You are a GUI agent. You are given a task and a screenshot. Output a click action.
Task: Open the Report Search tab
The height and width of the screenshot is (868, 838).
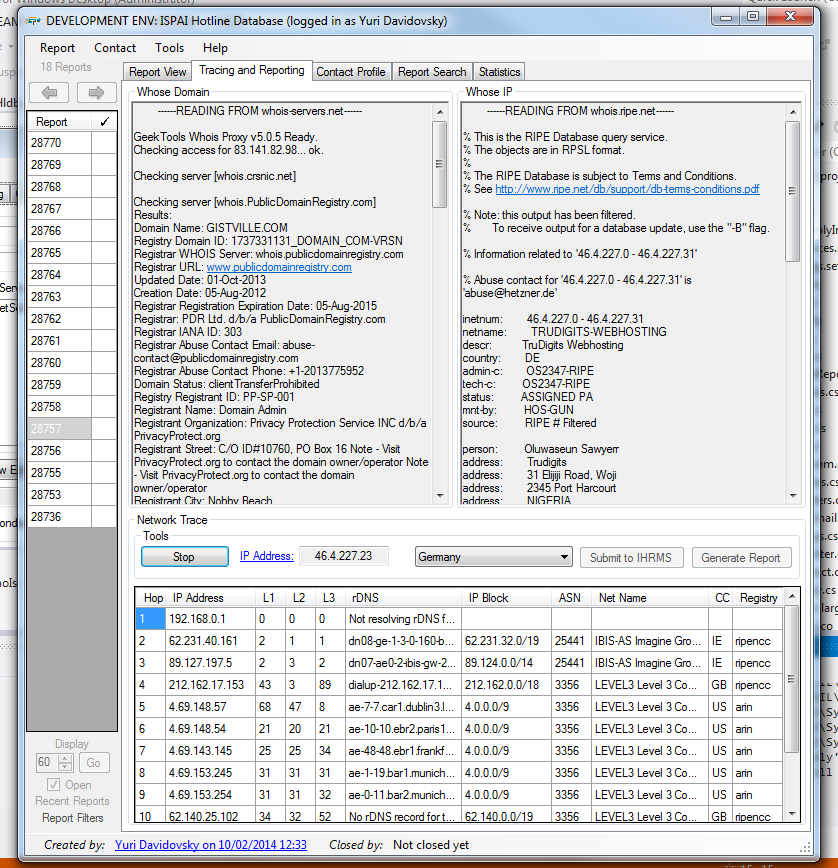click(432, 72)
